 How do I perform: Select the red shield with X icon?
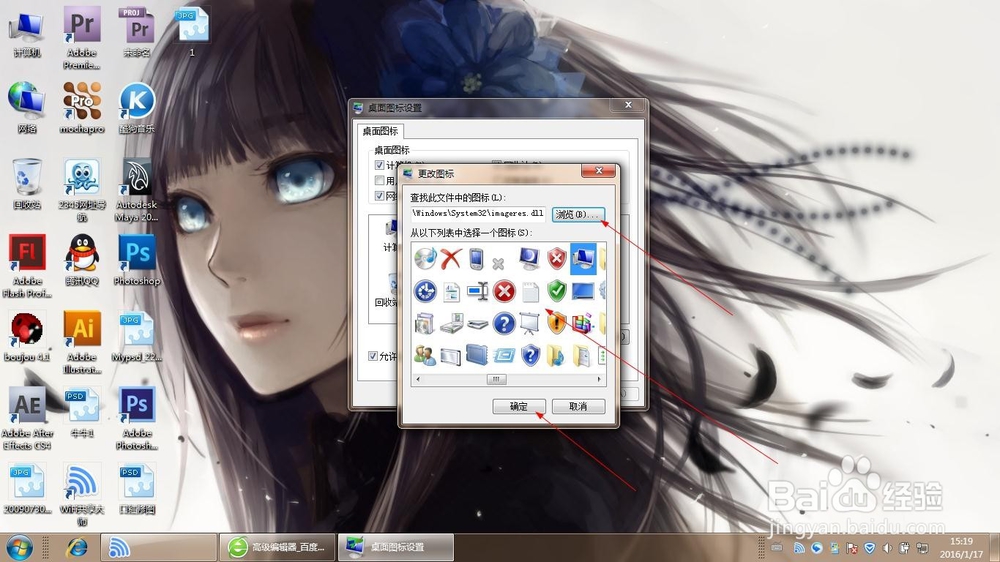pos(557,259)
